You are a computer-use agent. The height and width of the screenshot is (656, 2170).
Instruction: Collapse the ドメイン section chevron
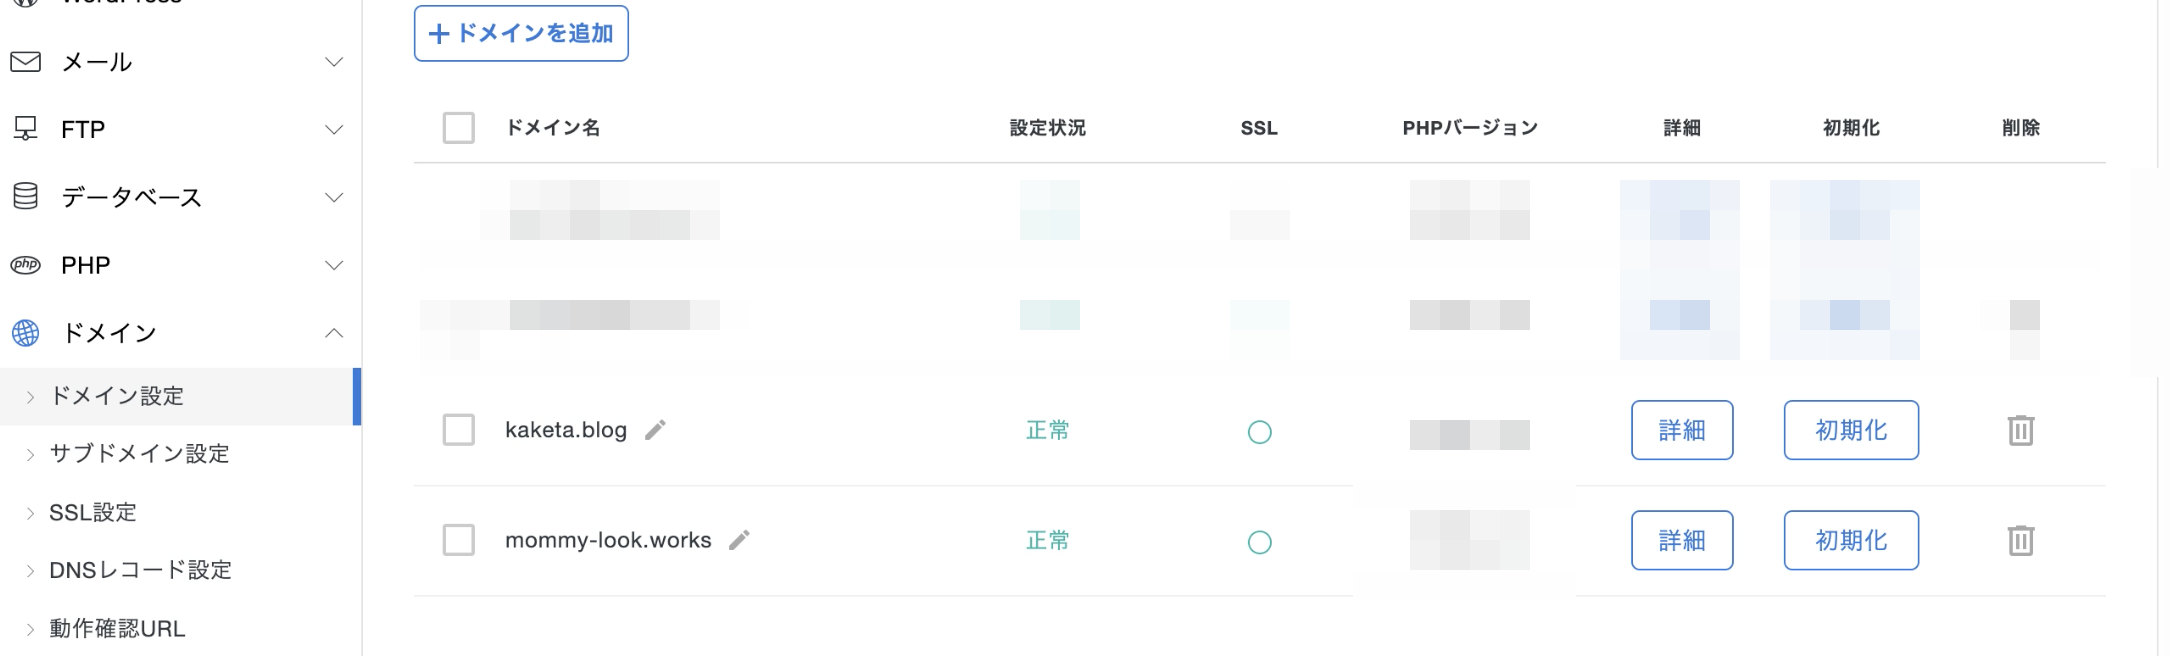pyautogui.click(x=334, y=333)
